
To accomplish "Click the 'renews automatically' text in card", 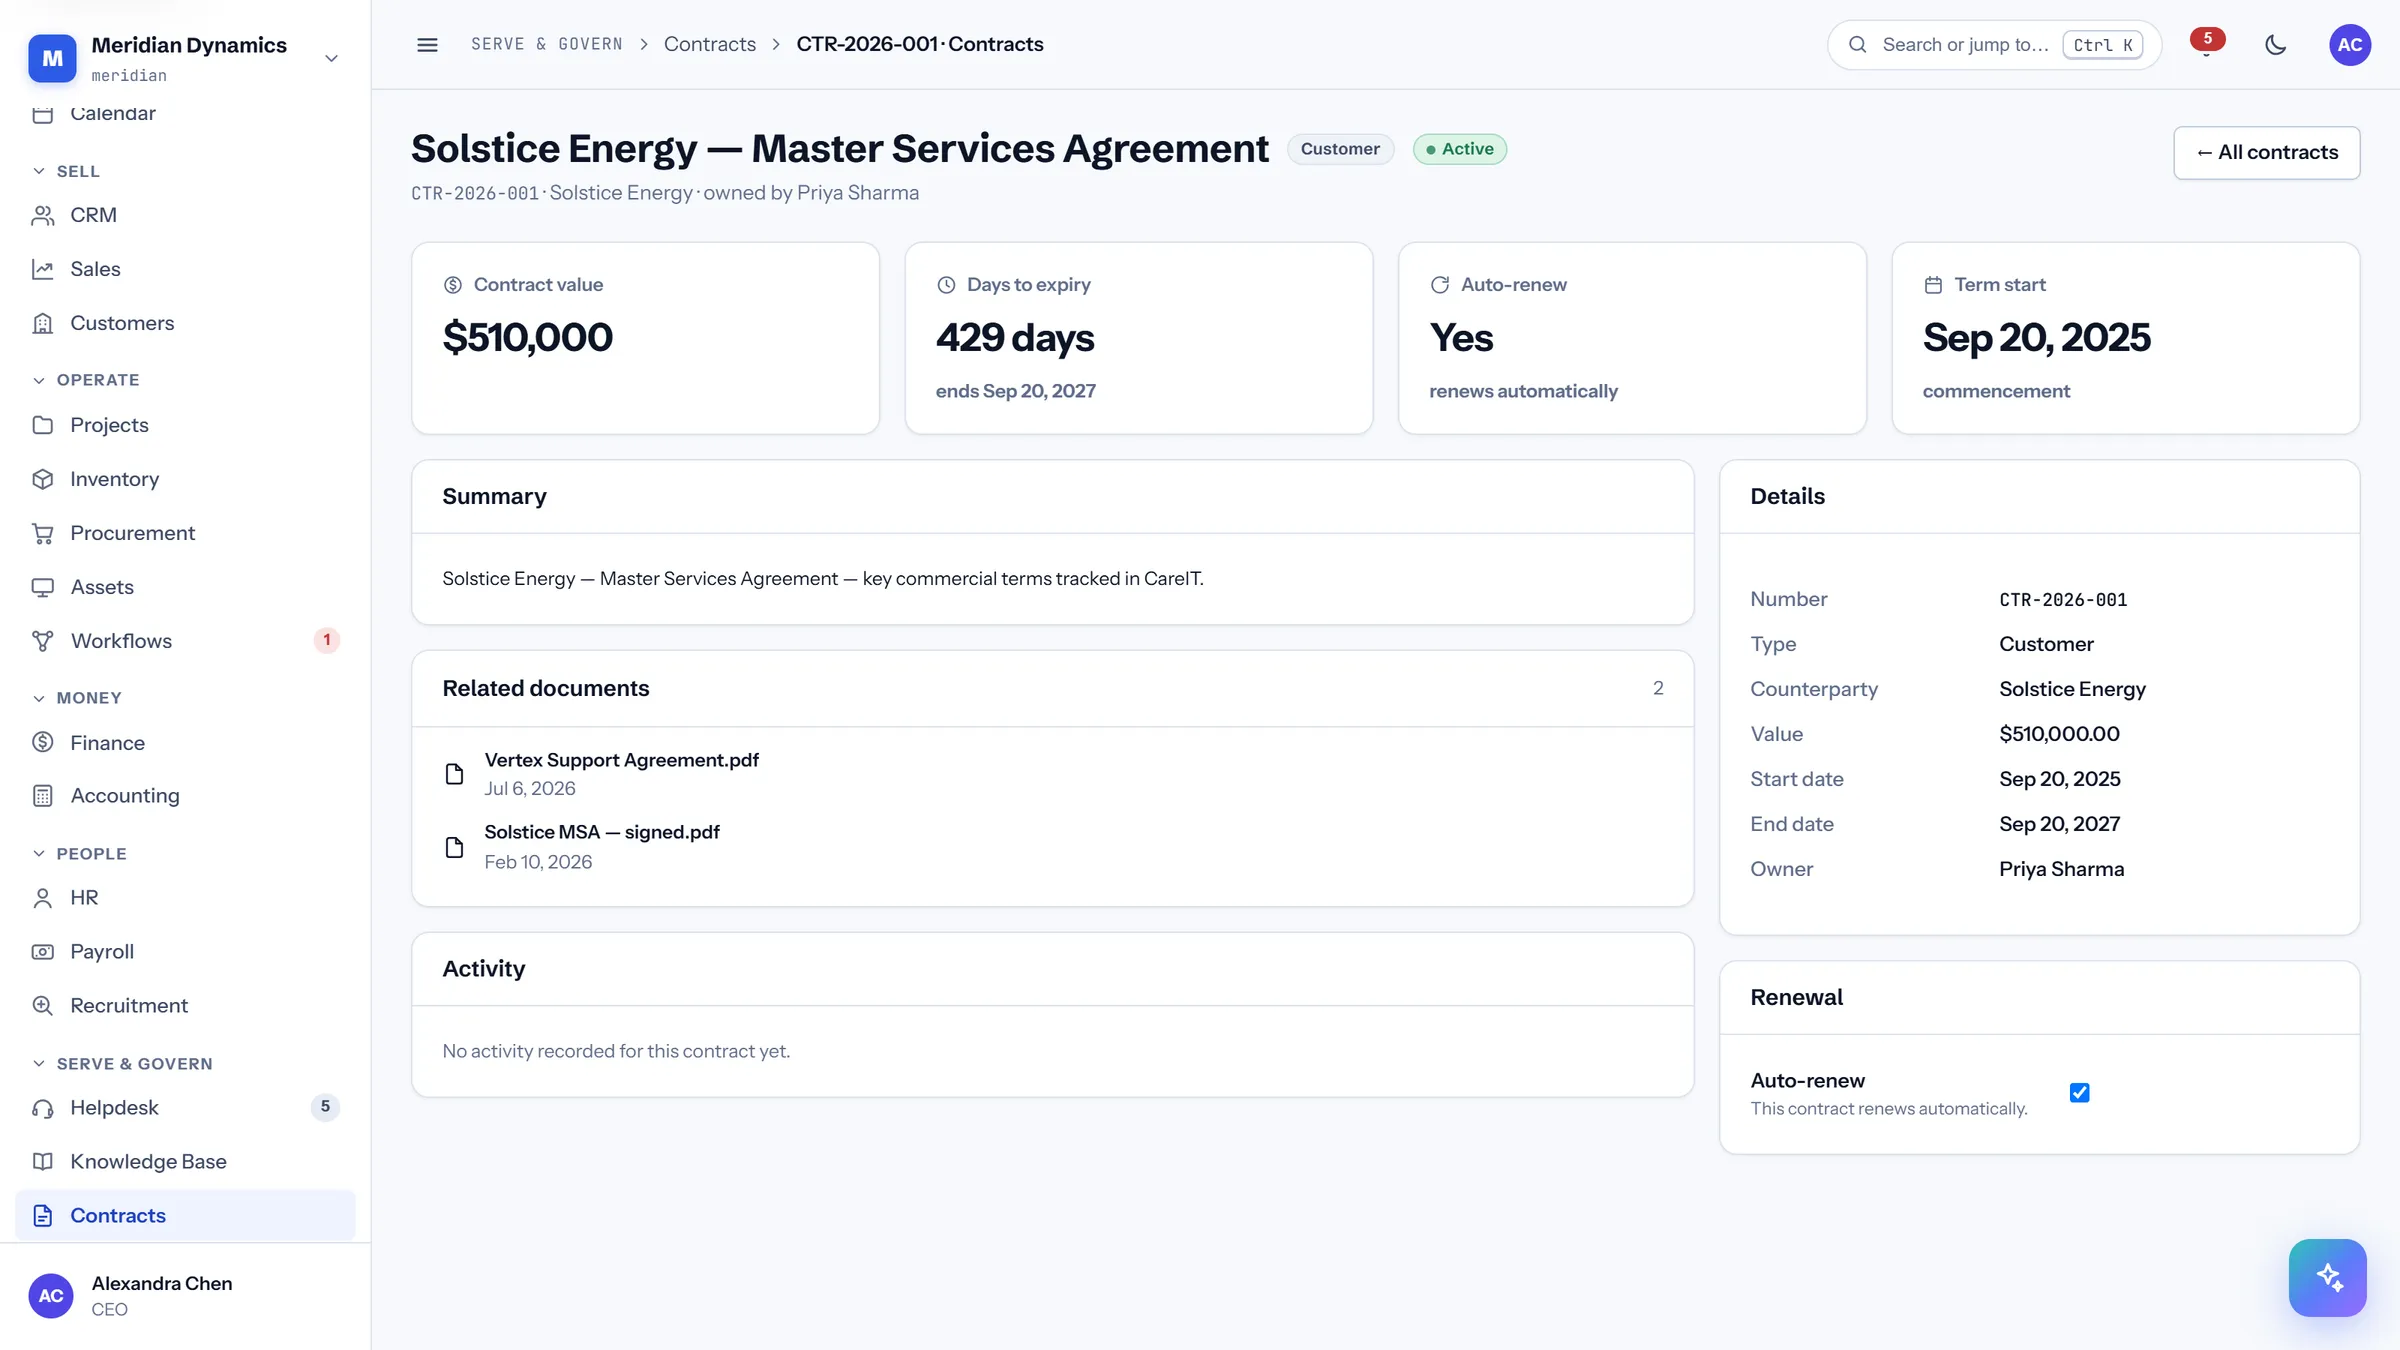I will [x=1523, y=391].
